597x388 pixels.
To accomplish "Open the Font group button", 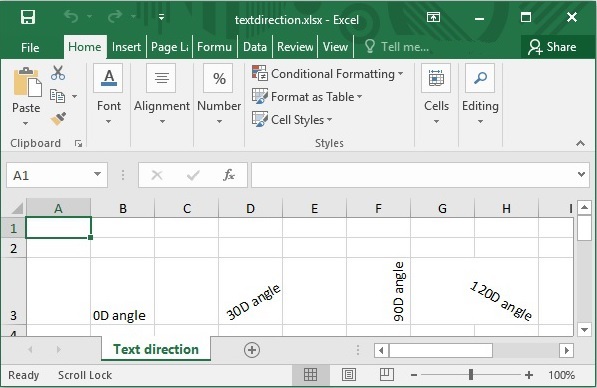I will pyautogui.click(x=109, y=94).
